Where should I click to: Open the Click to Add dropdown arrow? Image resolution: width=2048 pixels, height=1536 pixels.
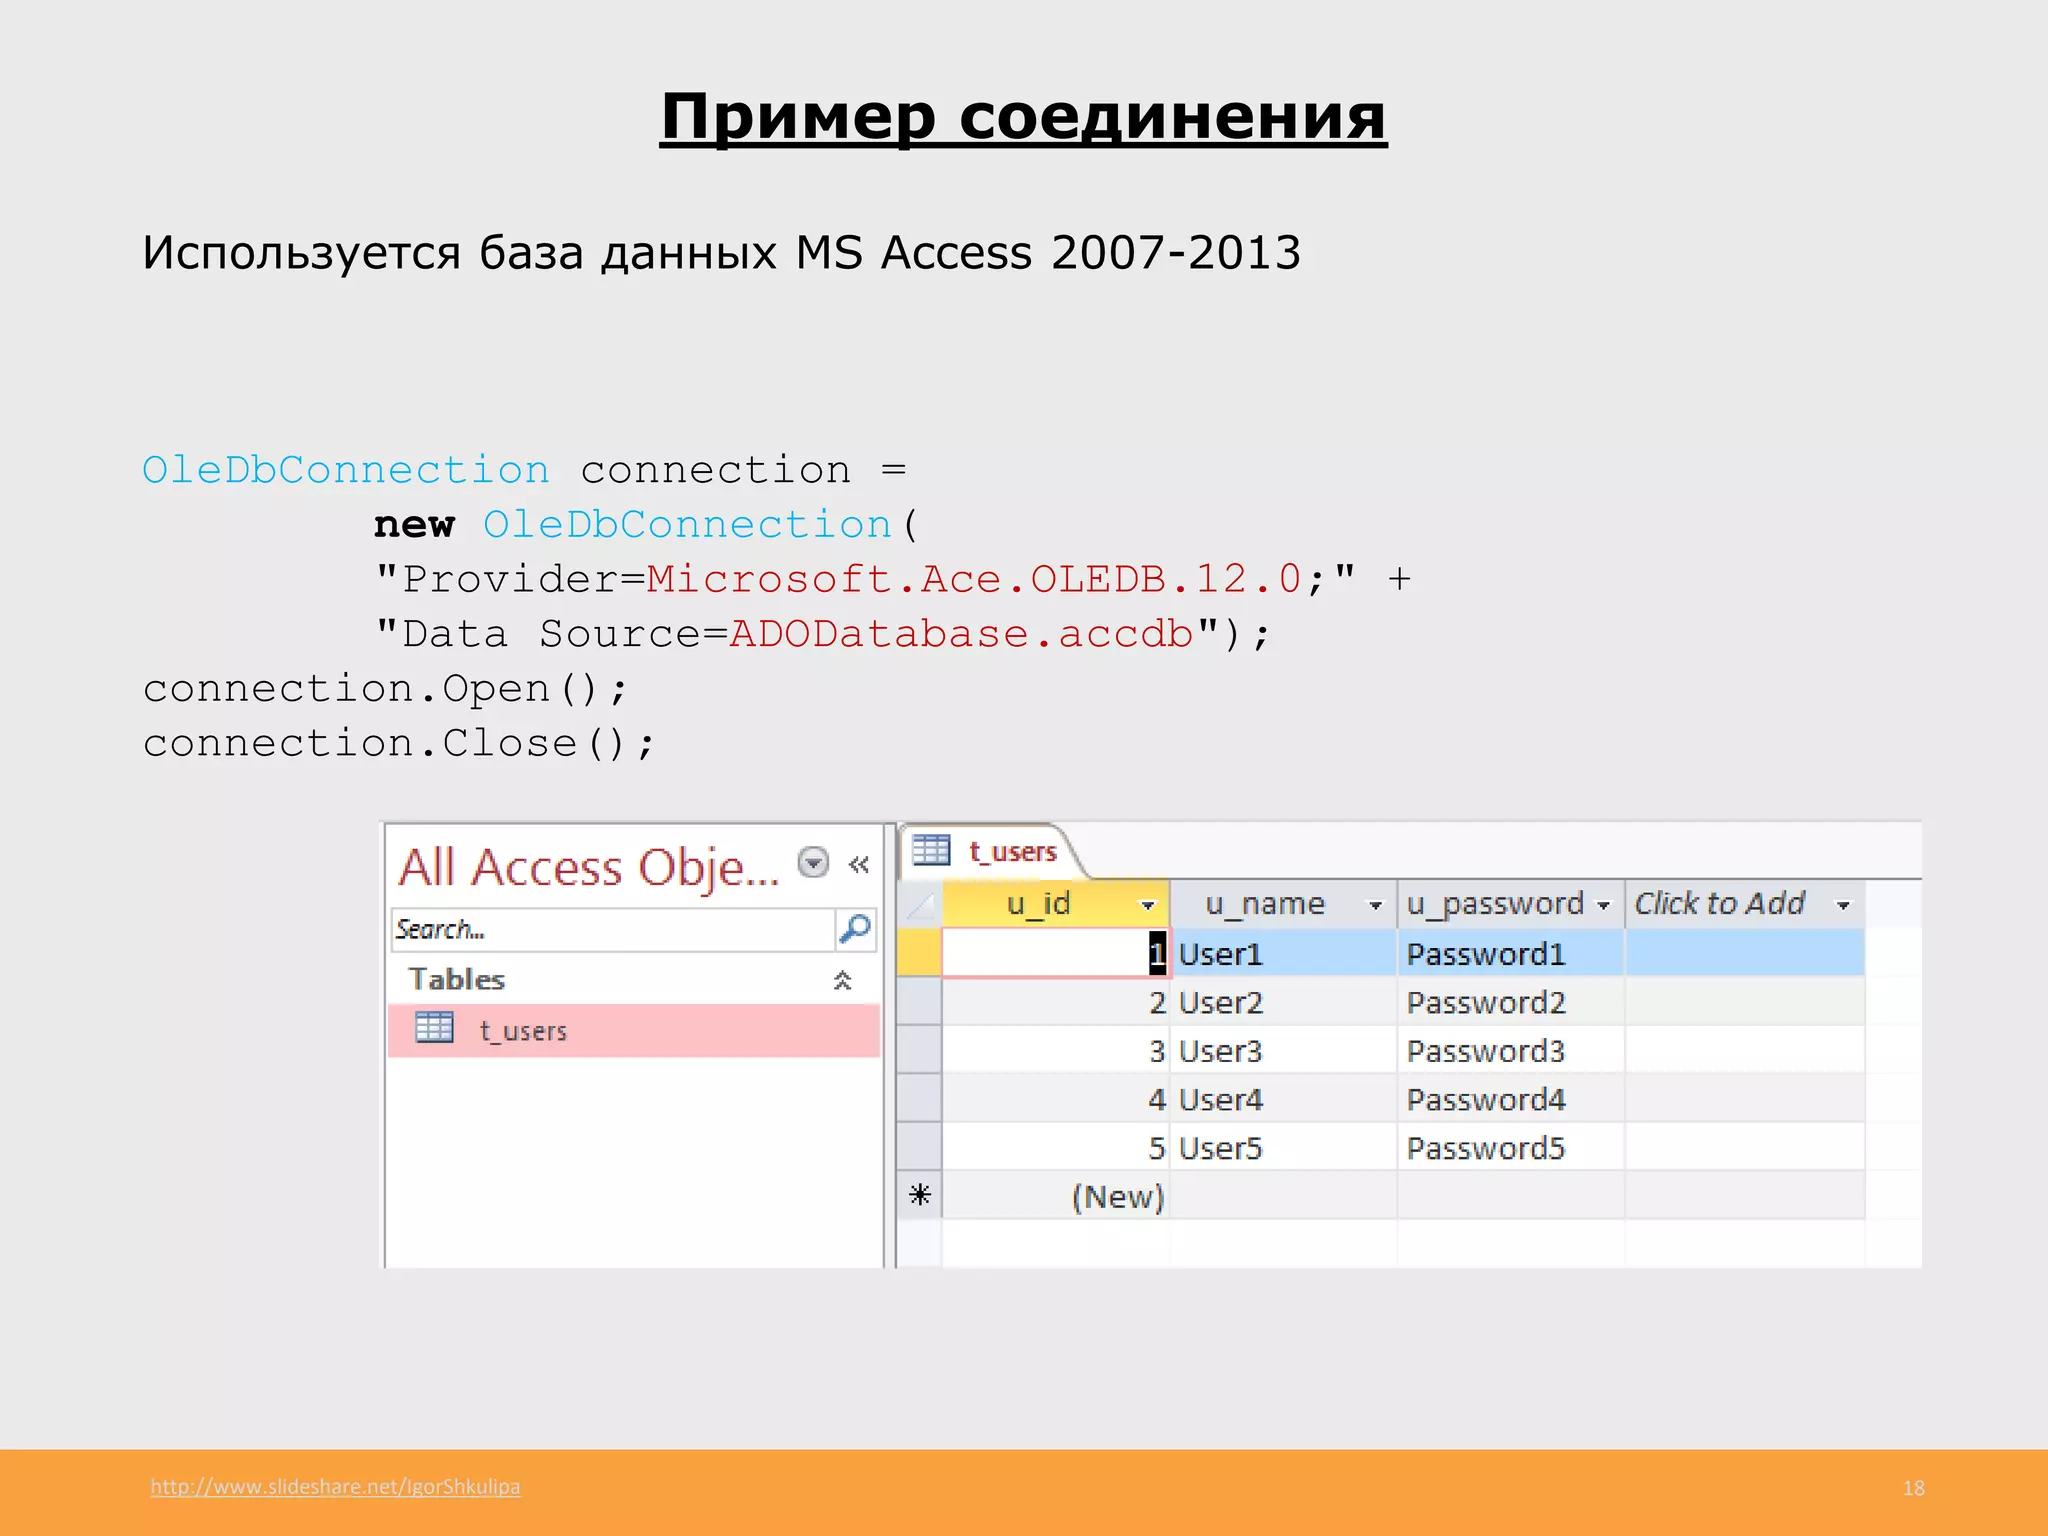pyautogui.click(x=1842, y=905)
